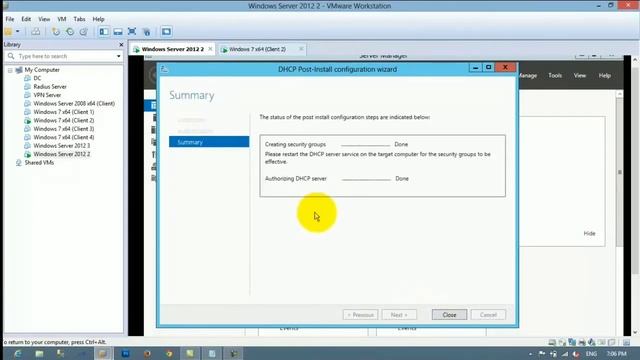Screen dimensions: 640x360
Task: Open the Edit menu in VMware
Action: click(26, 19)
